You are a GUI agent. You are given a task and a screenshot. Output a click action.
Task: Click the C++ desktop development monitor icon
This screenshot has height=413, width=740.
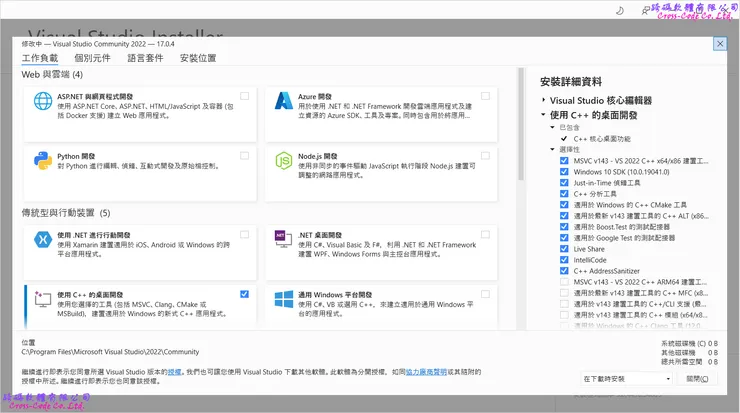(43, 299)
